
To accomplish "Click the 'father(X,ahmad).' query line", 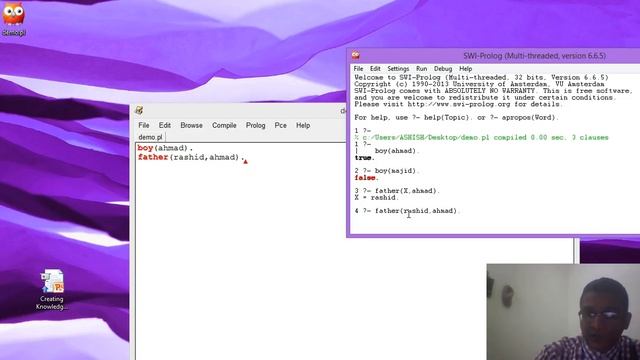I will tap(407, 191).
